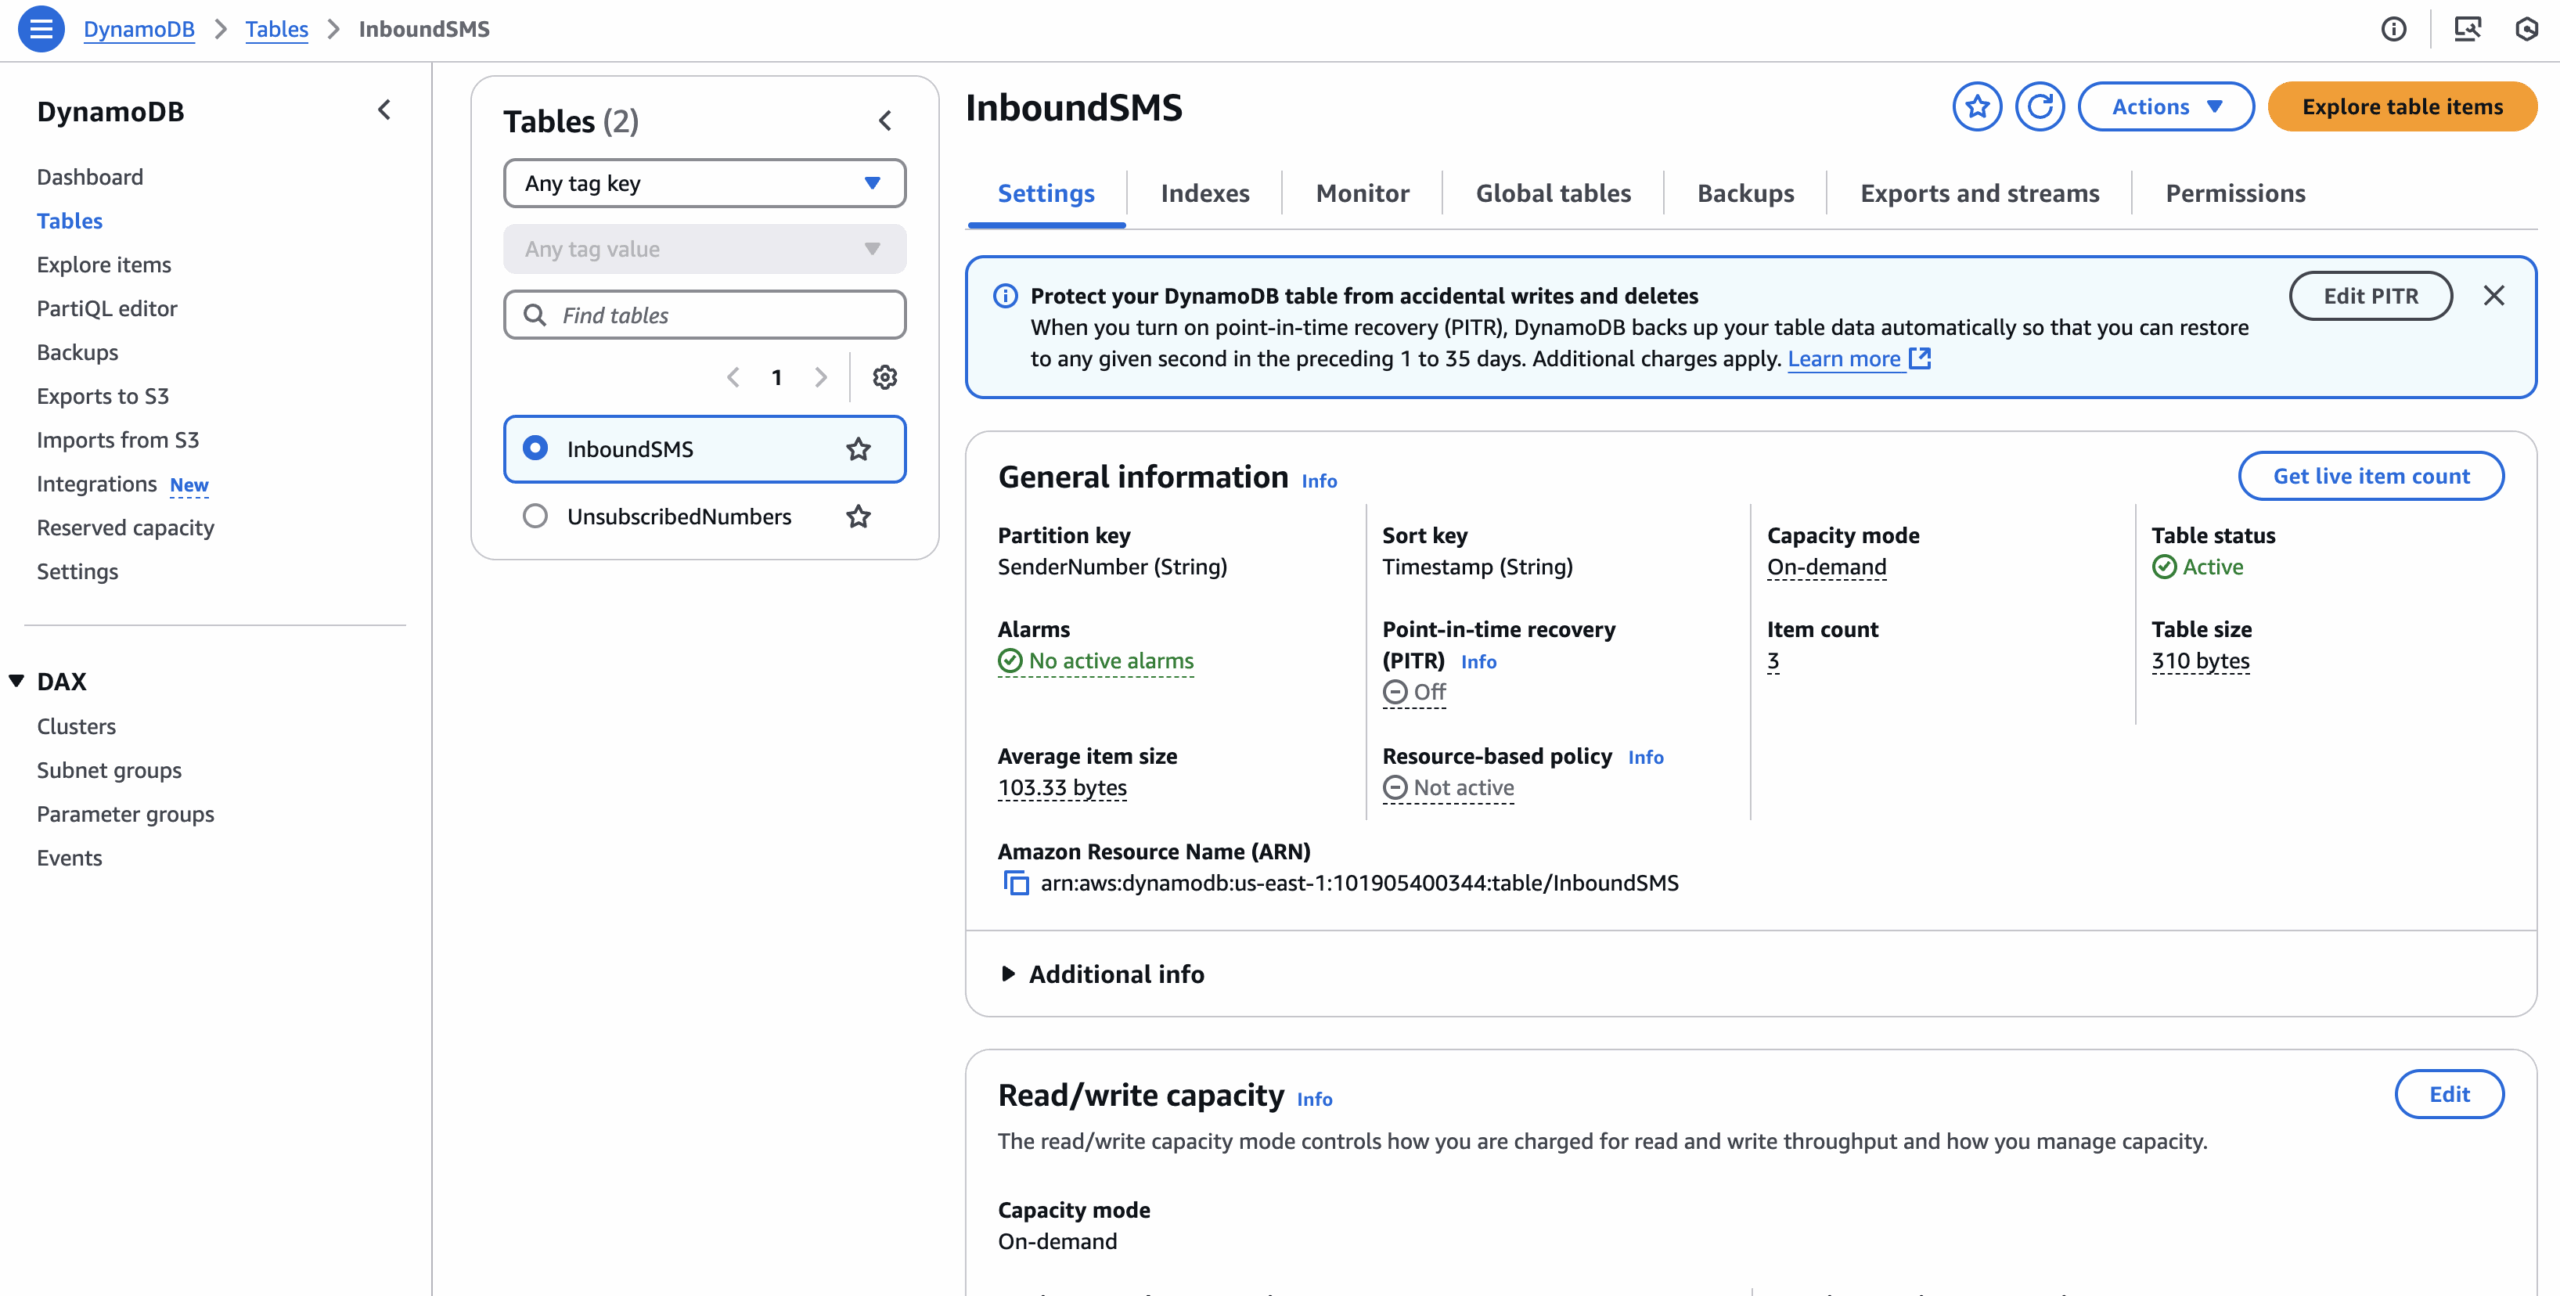Go to DynamoDB breadcrumb link
The image size is (2560, 1296).
tap(139, 29)
